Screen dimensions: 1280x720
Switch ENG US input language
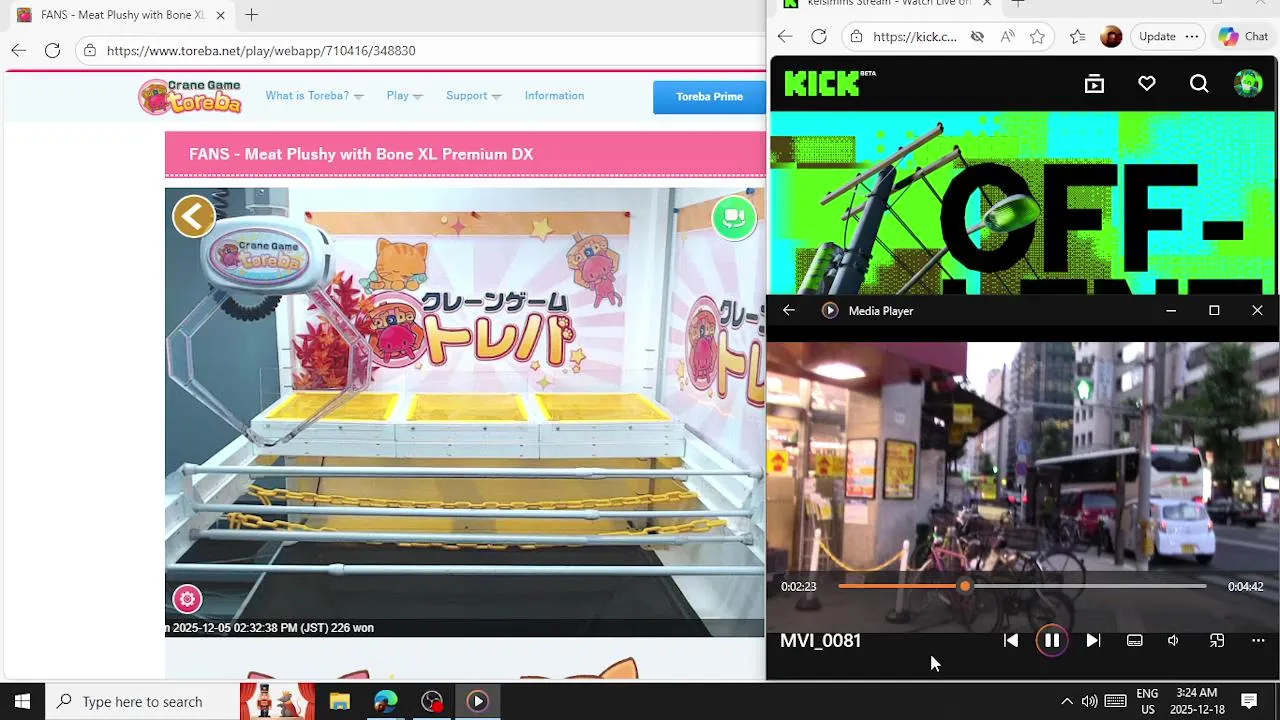point(1147,702)
